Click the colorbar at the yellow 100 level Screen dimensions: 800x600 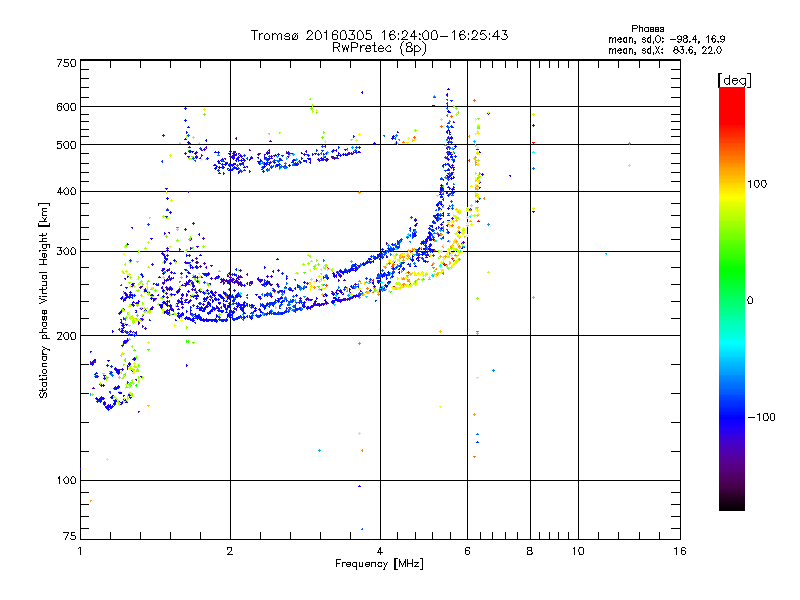[732, 184]
